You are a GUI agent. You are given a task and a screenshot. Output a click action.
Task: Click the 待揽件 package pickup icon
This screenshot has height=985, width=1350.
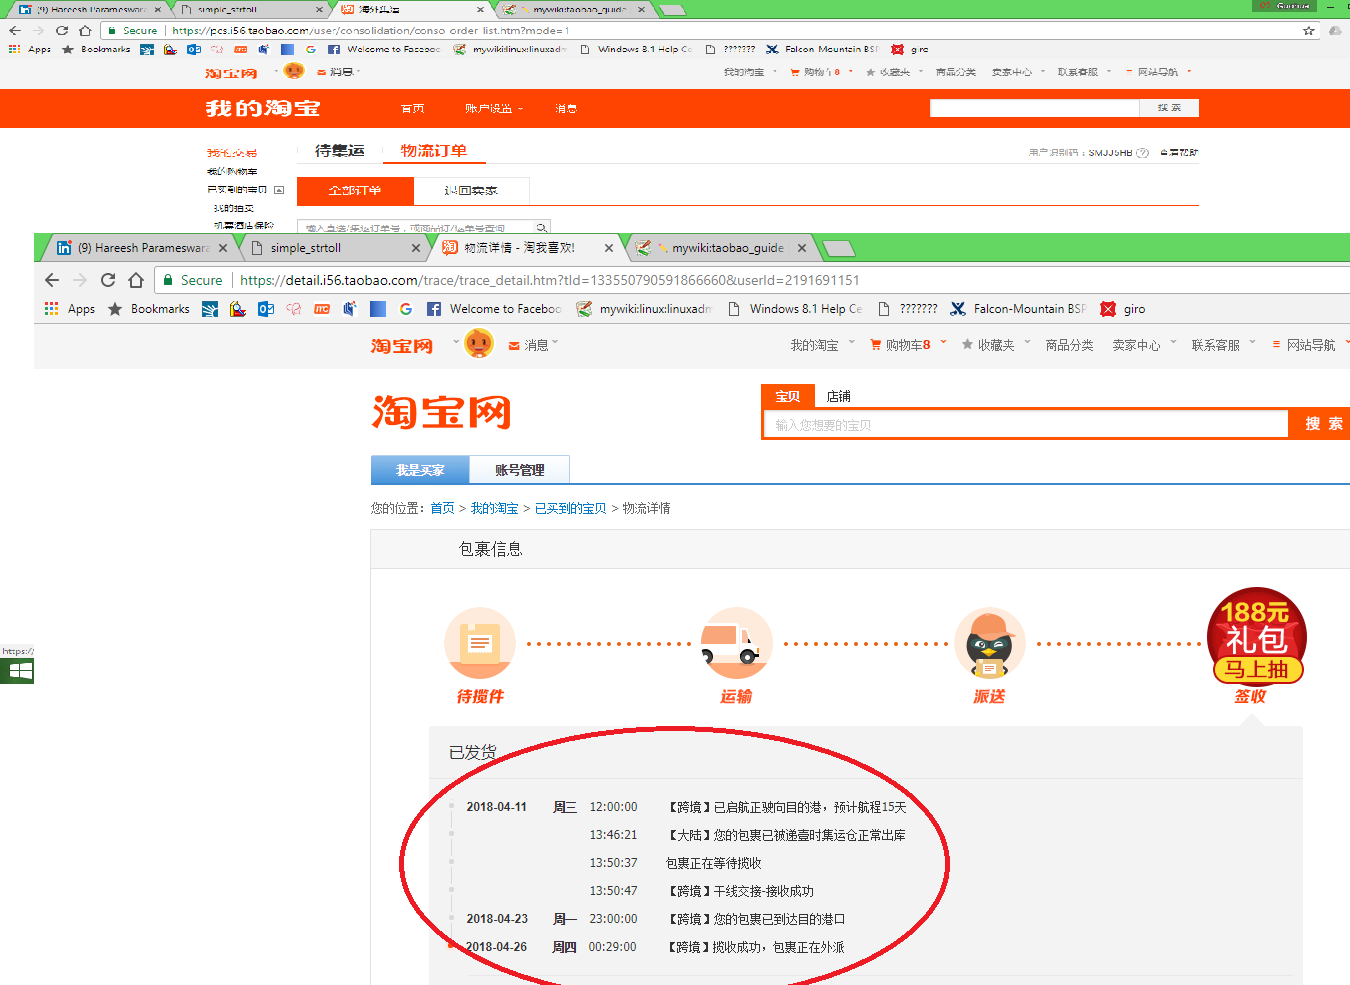(x=480, y=644)
